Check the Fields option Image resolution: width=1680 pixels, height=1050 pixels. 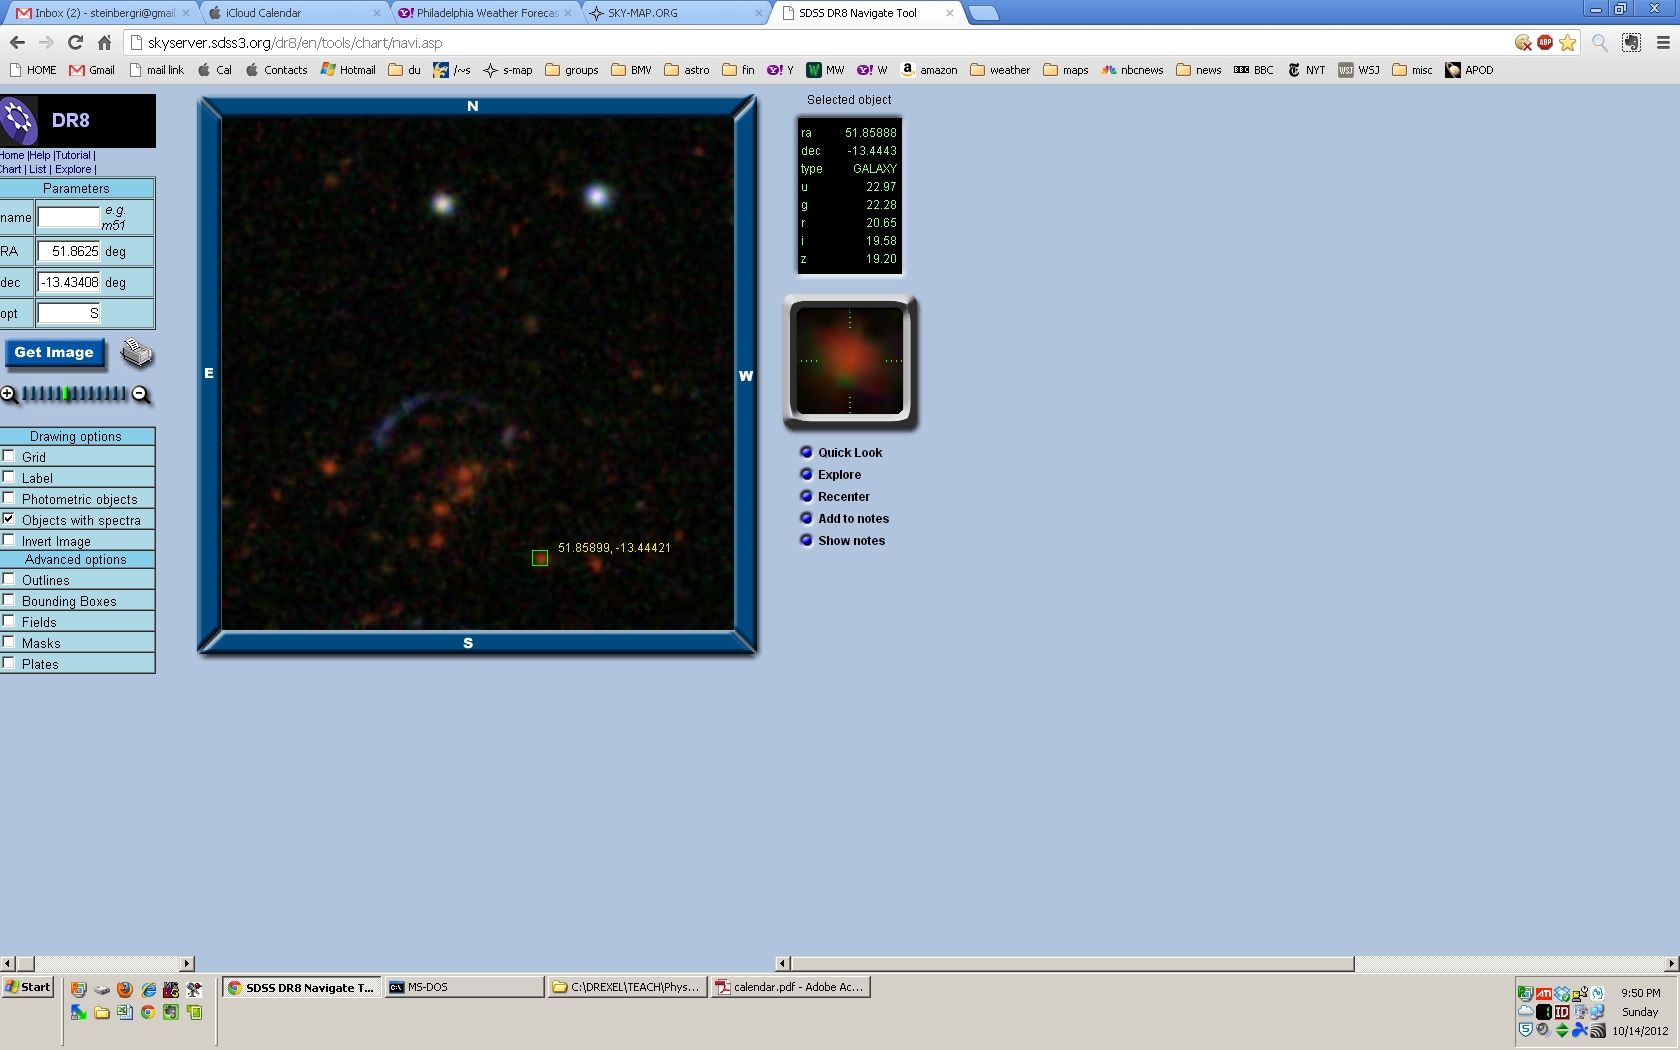coord(9,621)
